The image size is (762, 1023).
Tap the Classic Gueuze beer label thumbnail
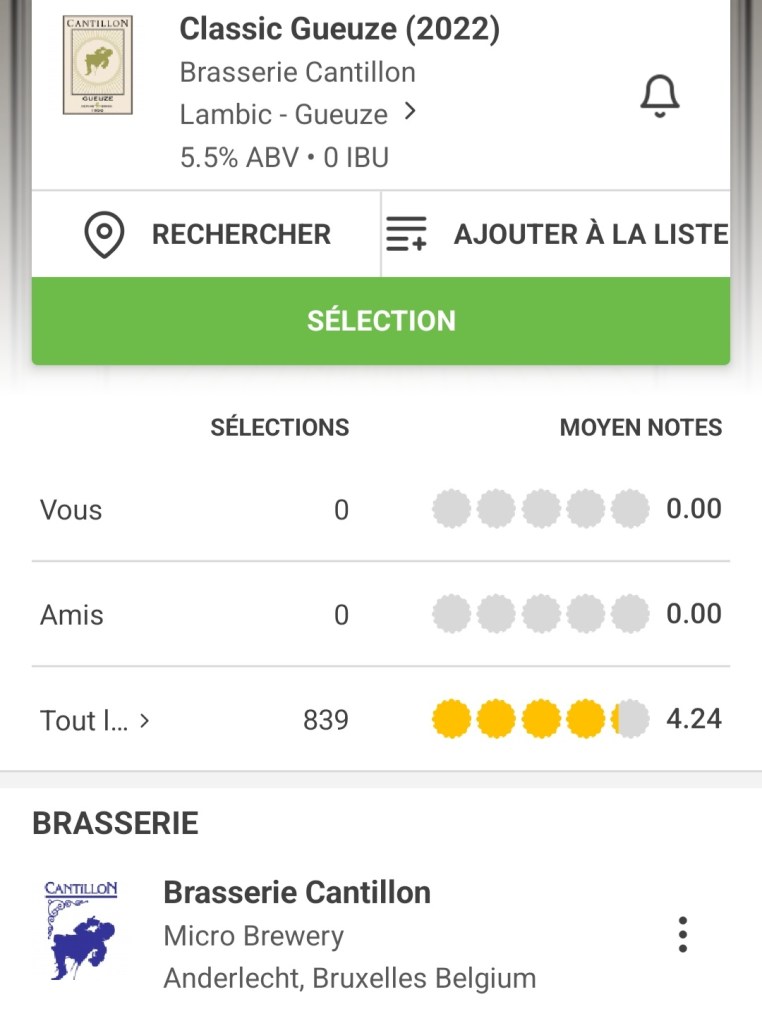pos(97,65)
